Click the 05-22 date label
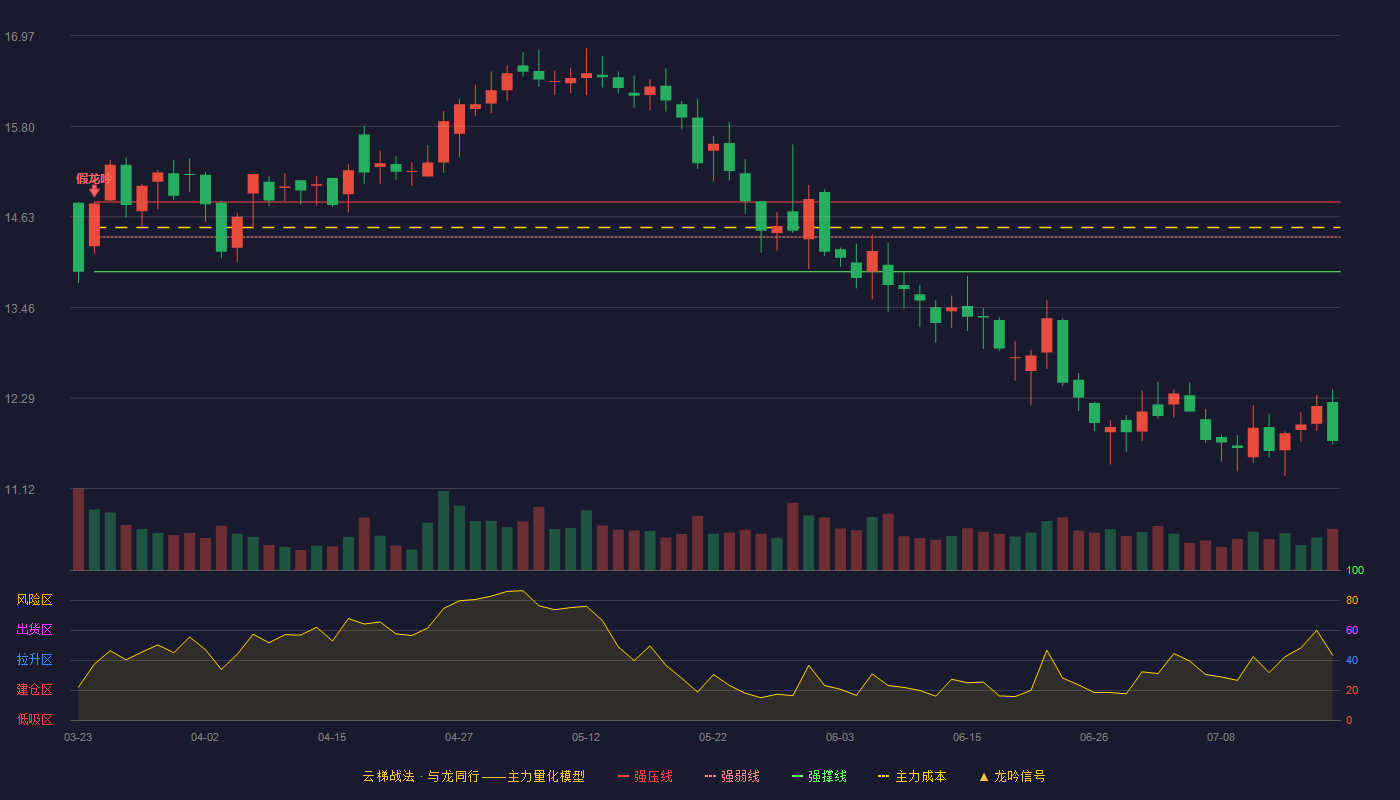 click(x=713, y=737)
